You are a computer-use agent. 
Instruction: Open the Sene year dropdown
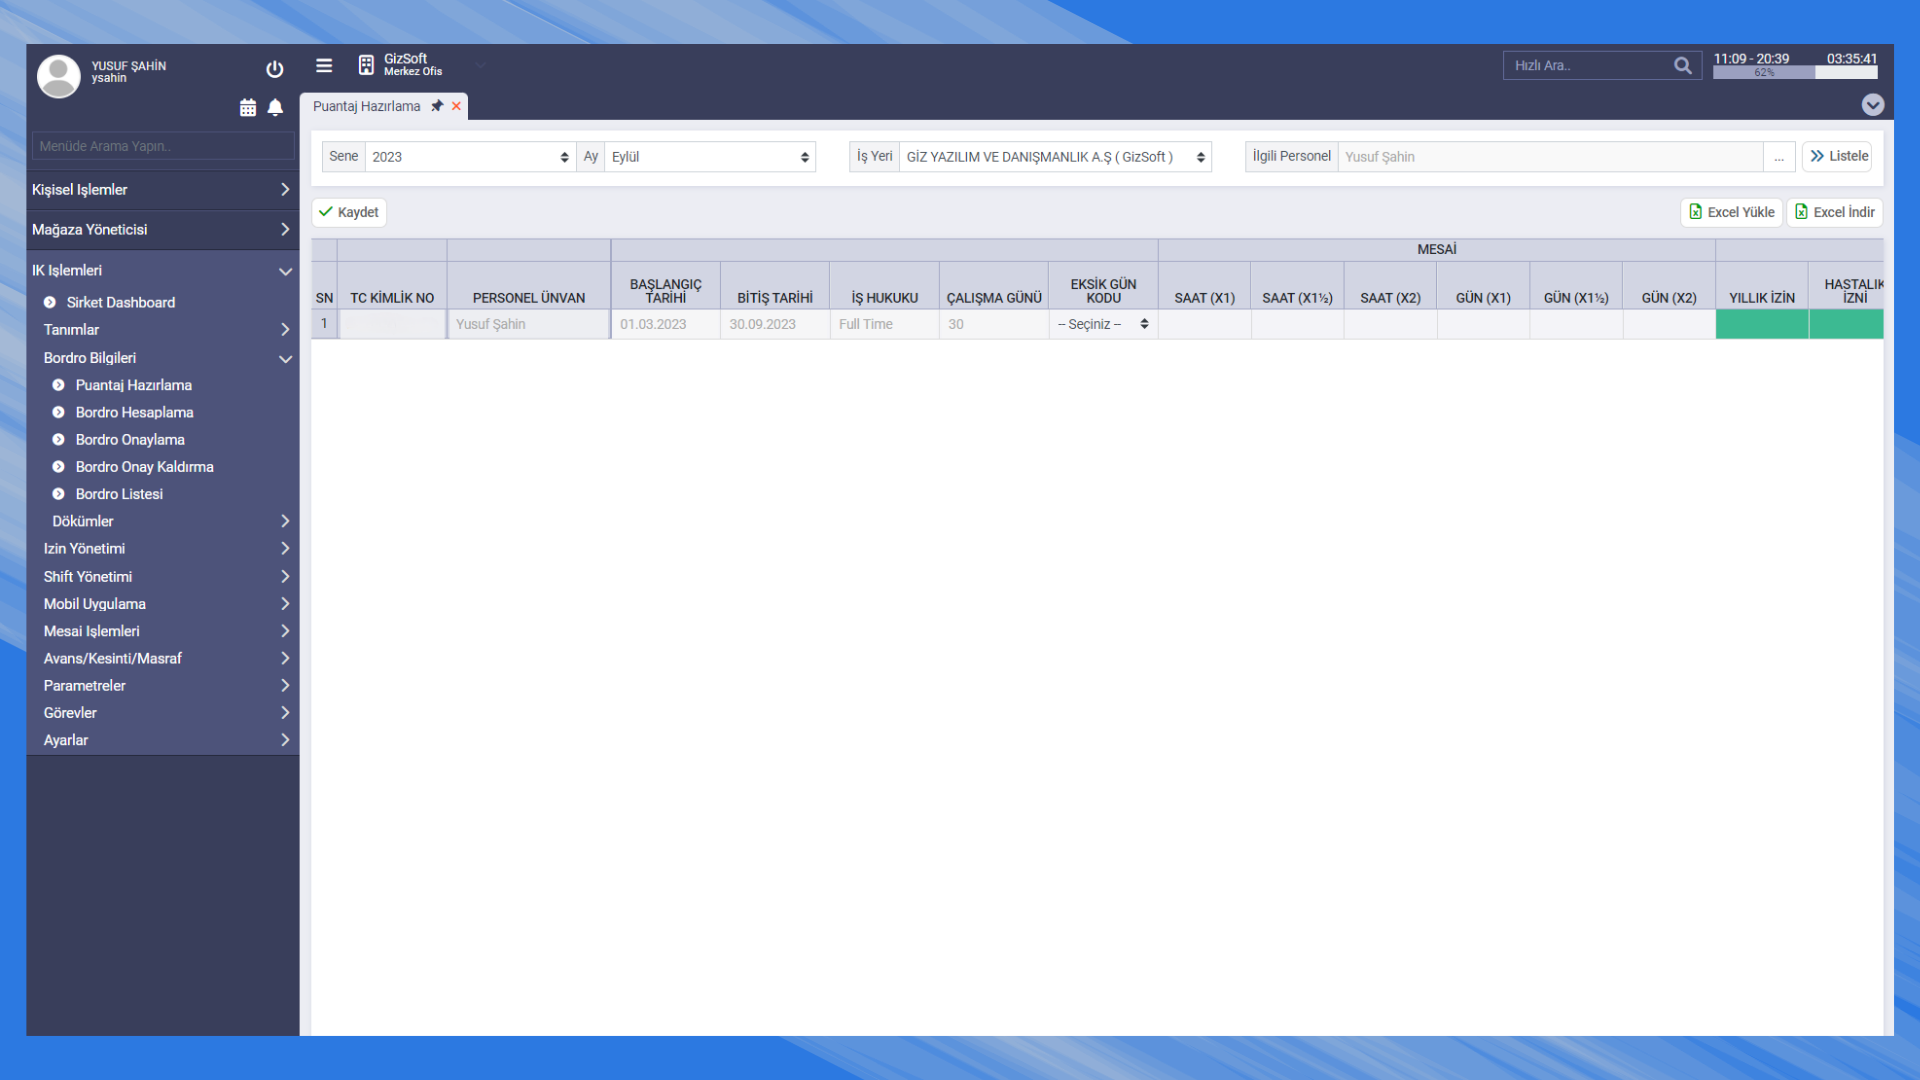(469, 157)
